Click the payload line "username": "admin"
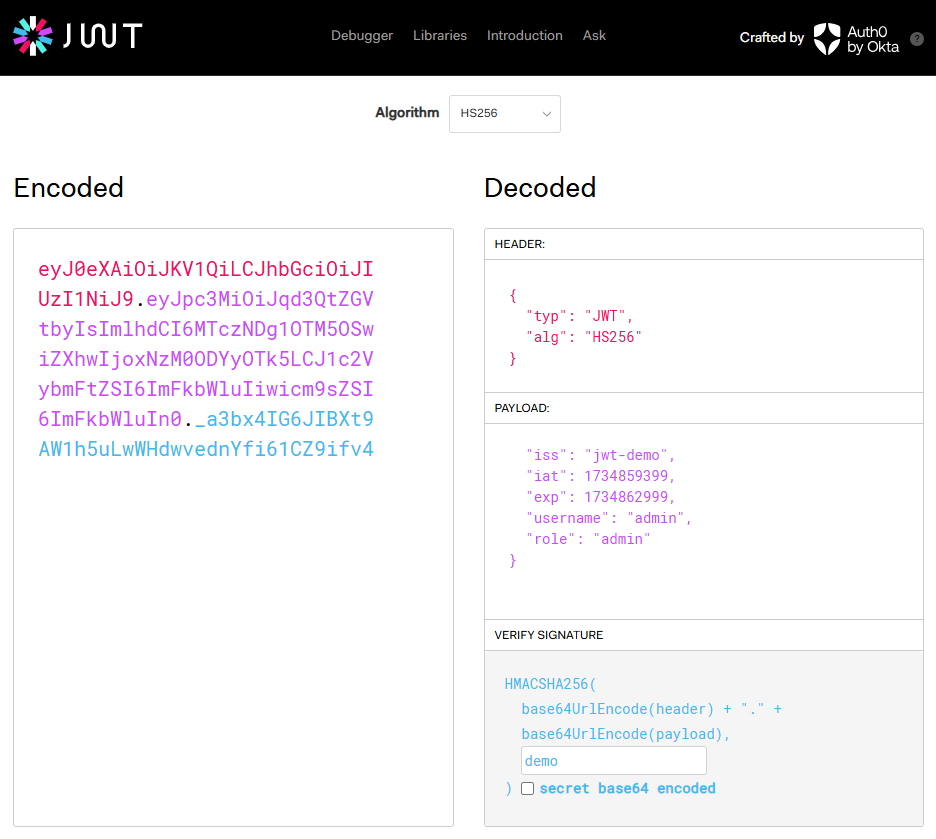This screenshot has height=839, width=936. coord(608,518)
